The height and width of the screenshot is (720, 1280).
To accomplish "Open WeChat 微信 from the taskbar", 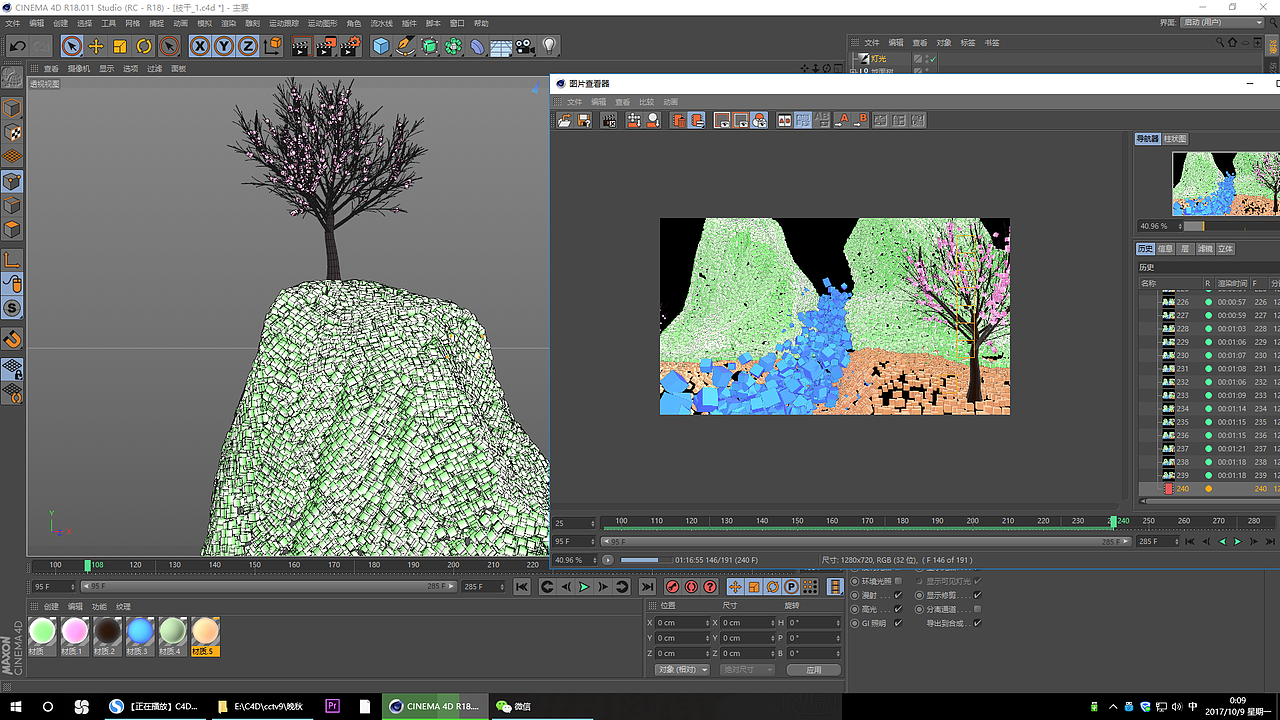I will (x=515, y=706).
